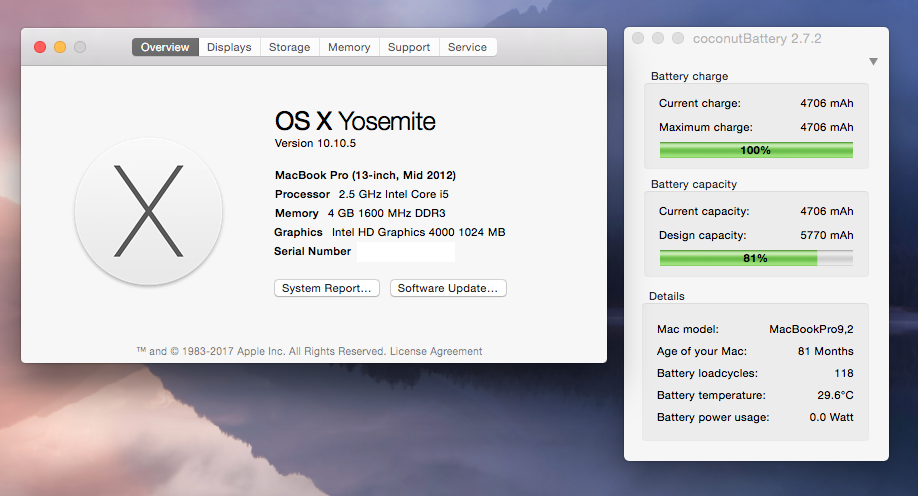The width and height of the screenshot is (918, 496).
Task: Switch to the Overview tab
Action: (165, 47)
